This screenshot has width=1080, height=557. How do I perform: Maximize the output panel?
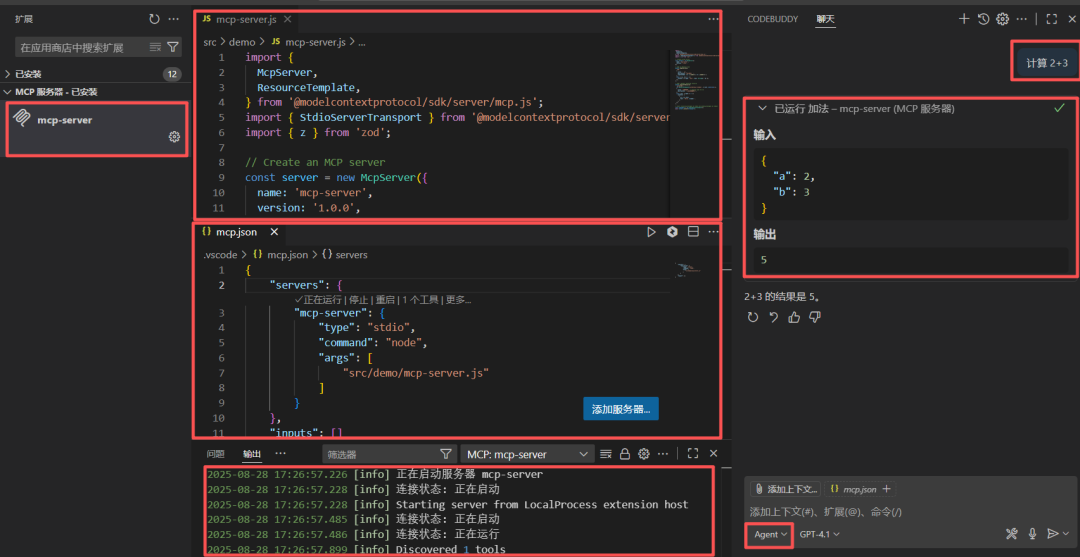[x=694, y=454]
